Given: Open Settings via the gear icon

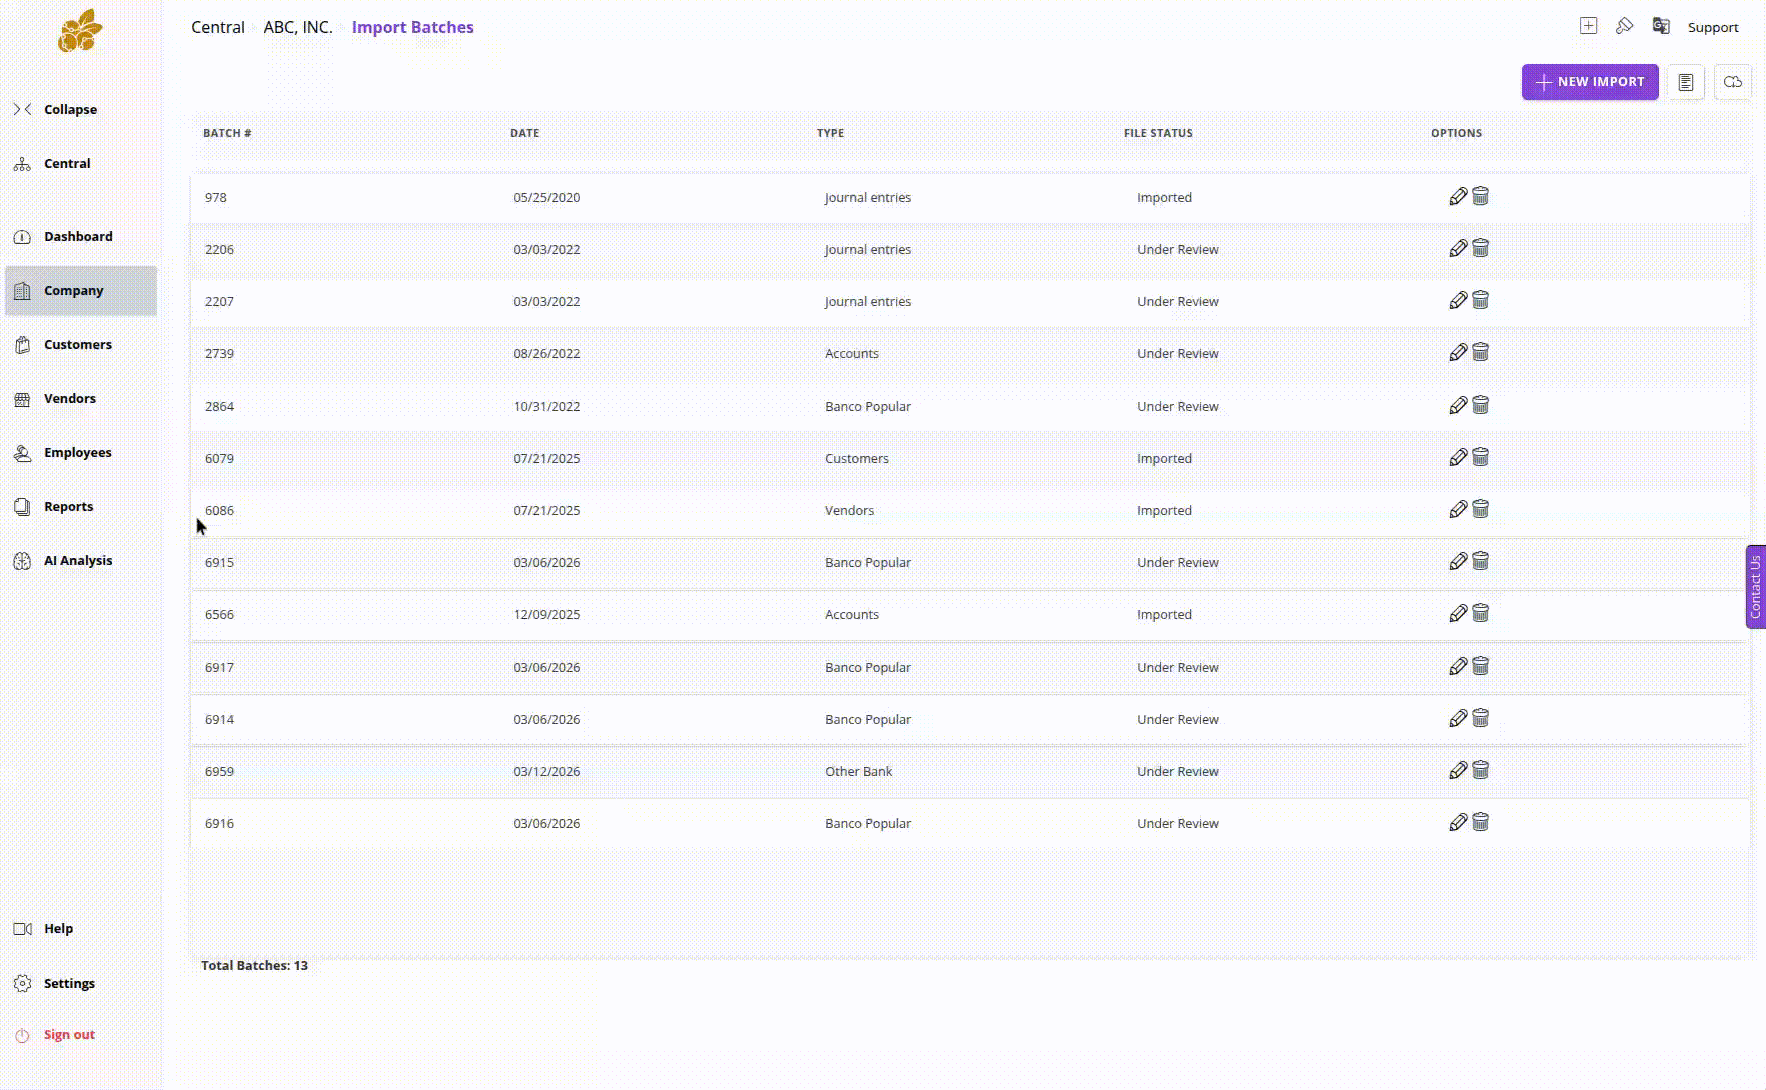Looking at the screenshot, I should click(69, 983).
